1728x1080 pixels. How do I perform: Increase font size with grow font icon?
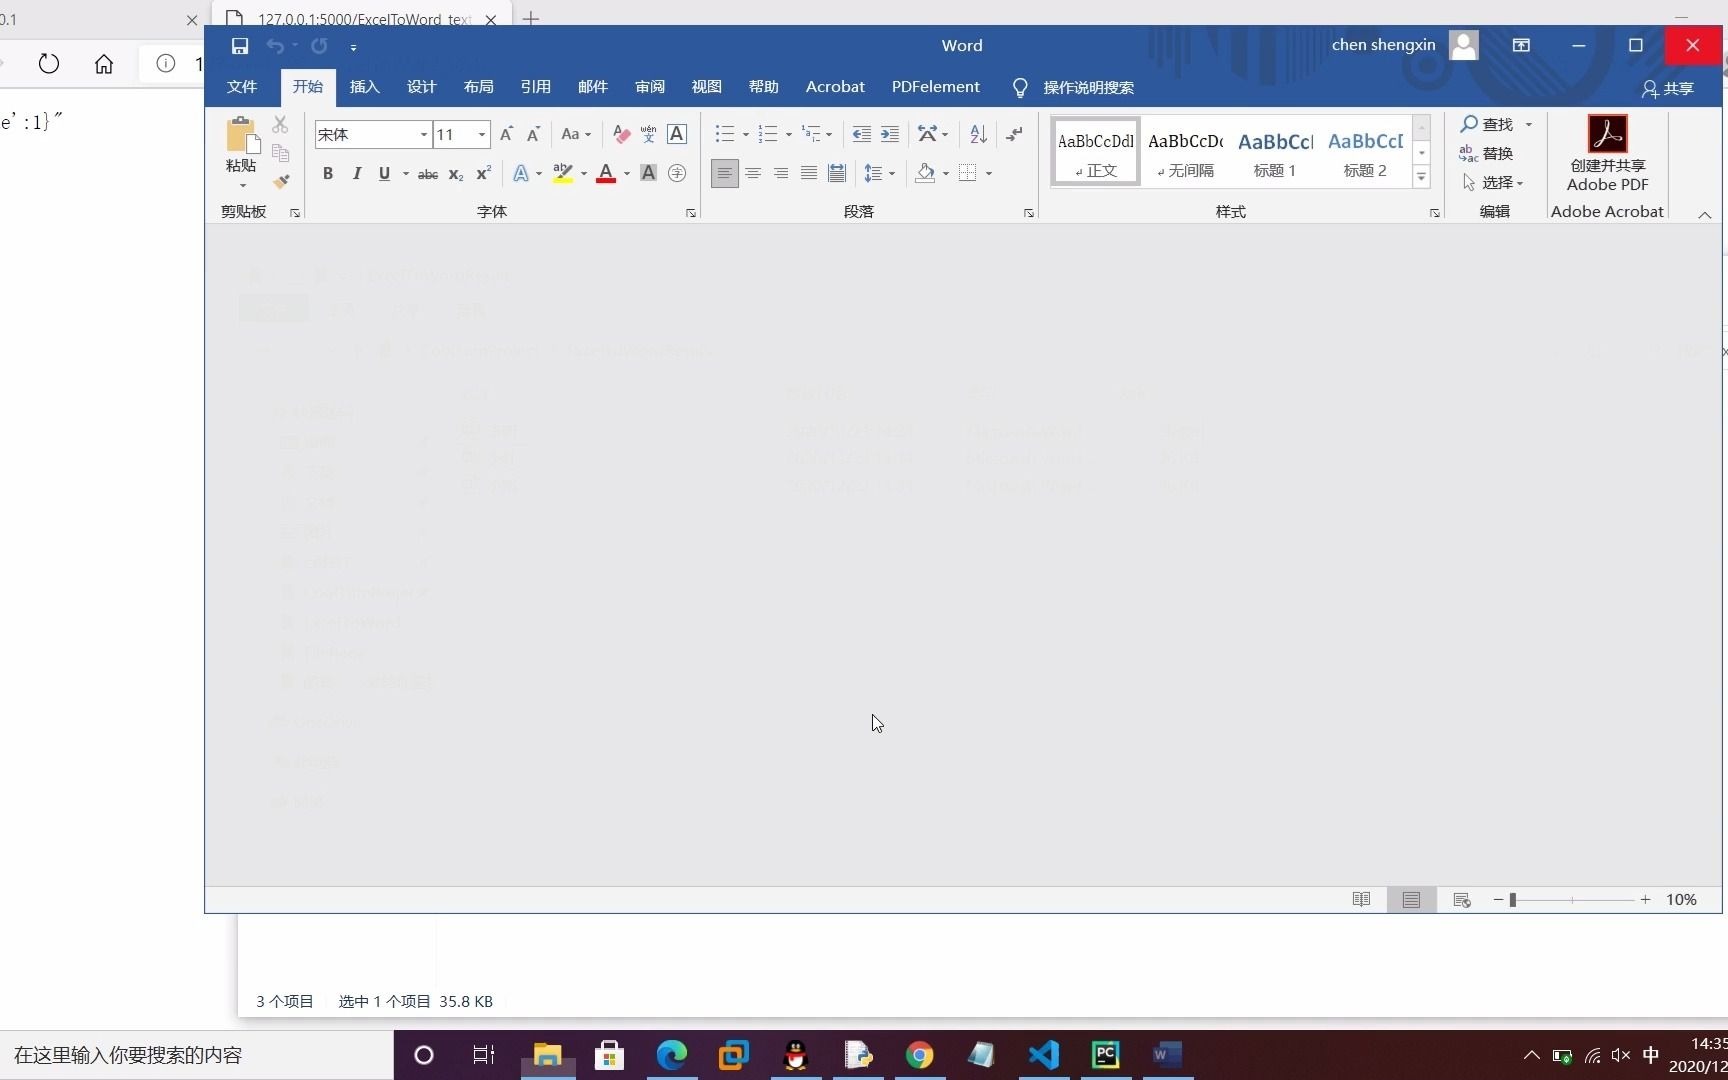[x=507, y=134]
